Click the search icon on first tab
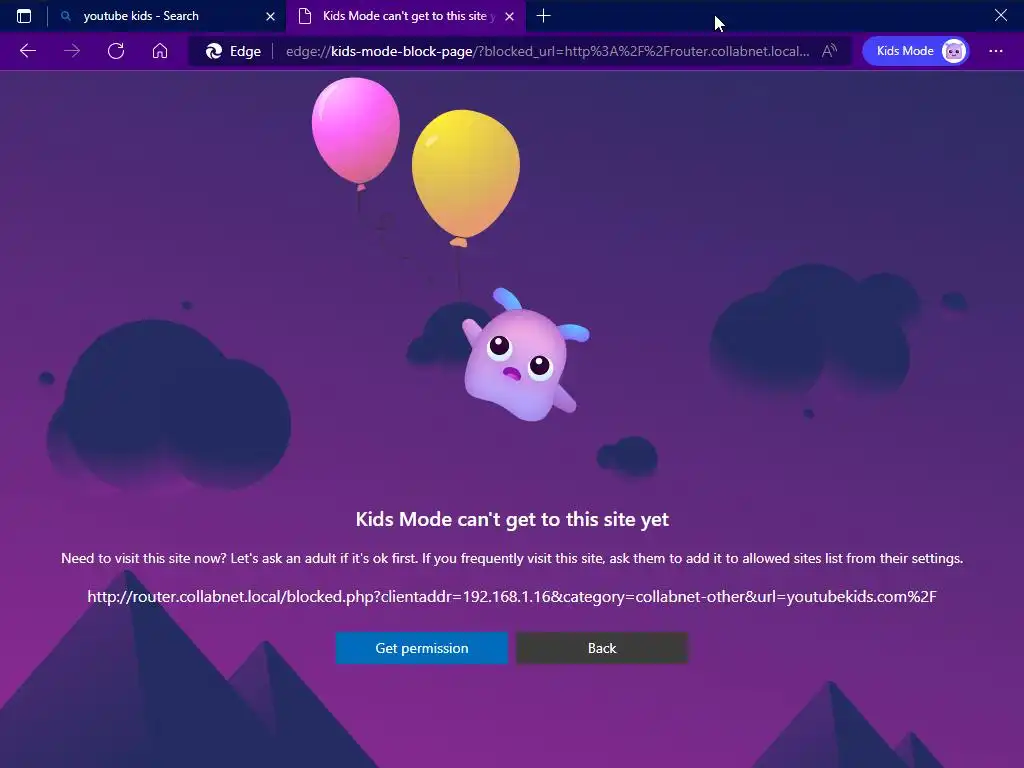The image size is (1024, 768). (x=65, y=16)
